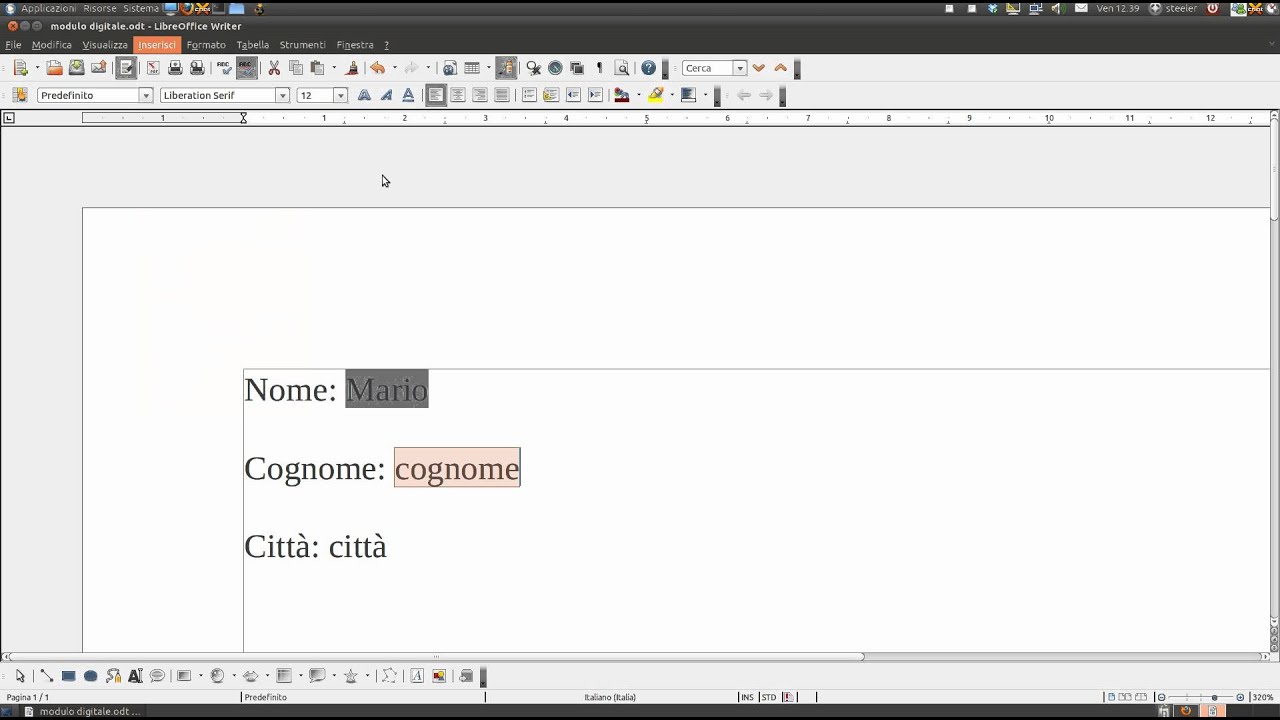Center the text horizontally
The height and width of the screenshot is (720, 1280).
click(458, 95)
